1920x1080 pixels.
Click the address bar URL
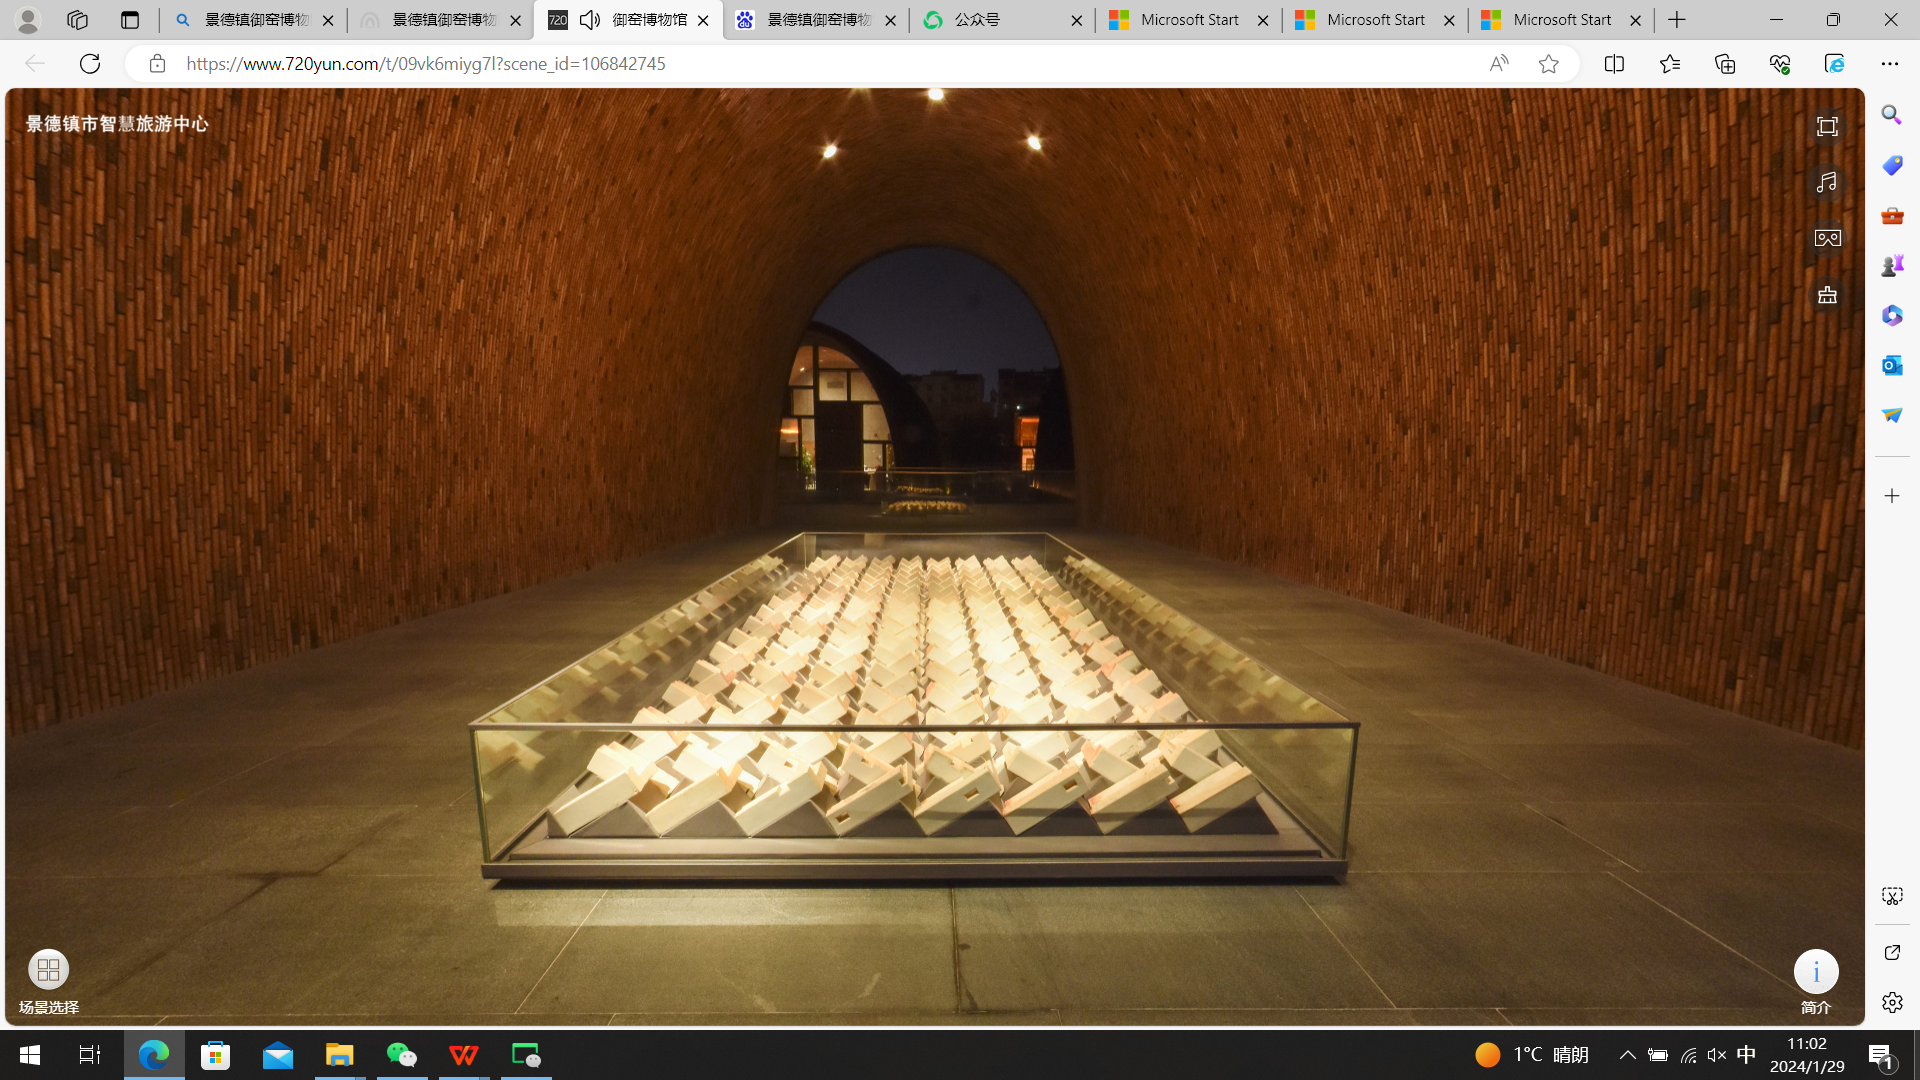(x=425, y=64)
